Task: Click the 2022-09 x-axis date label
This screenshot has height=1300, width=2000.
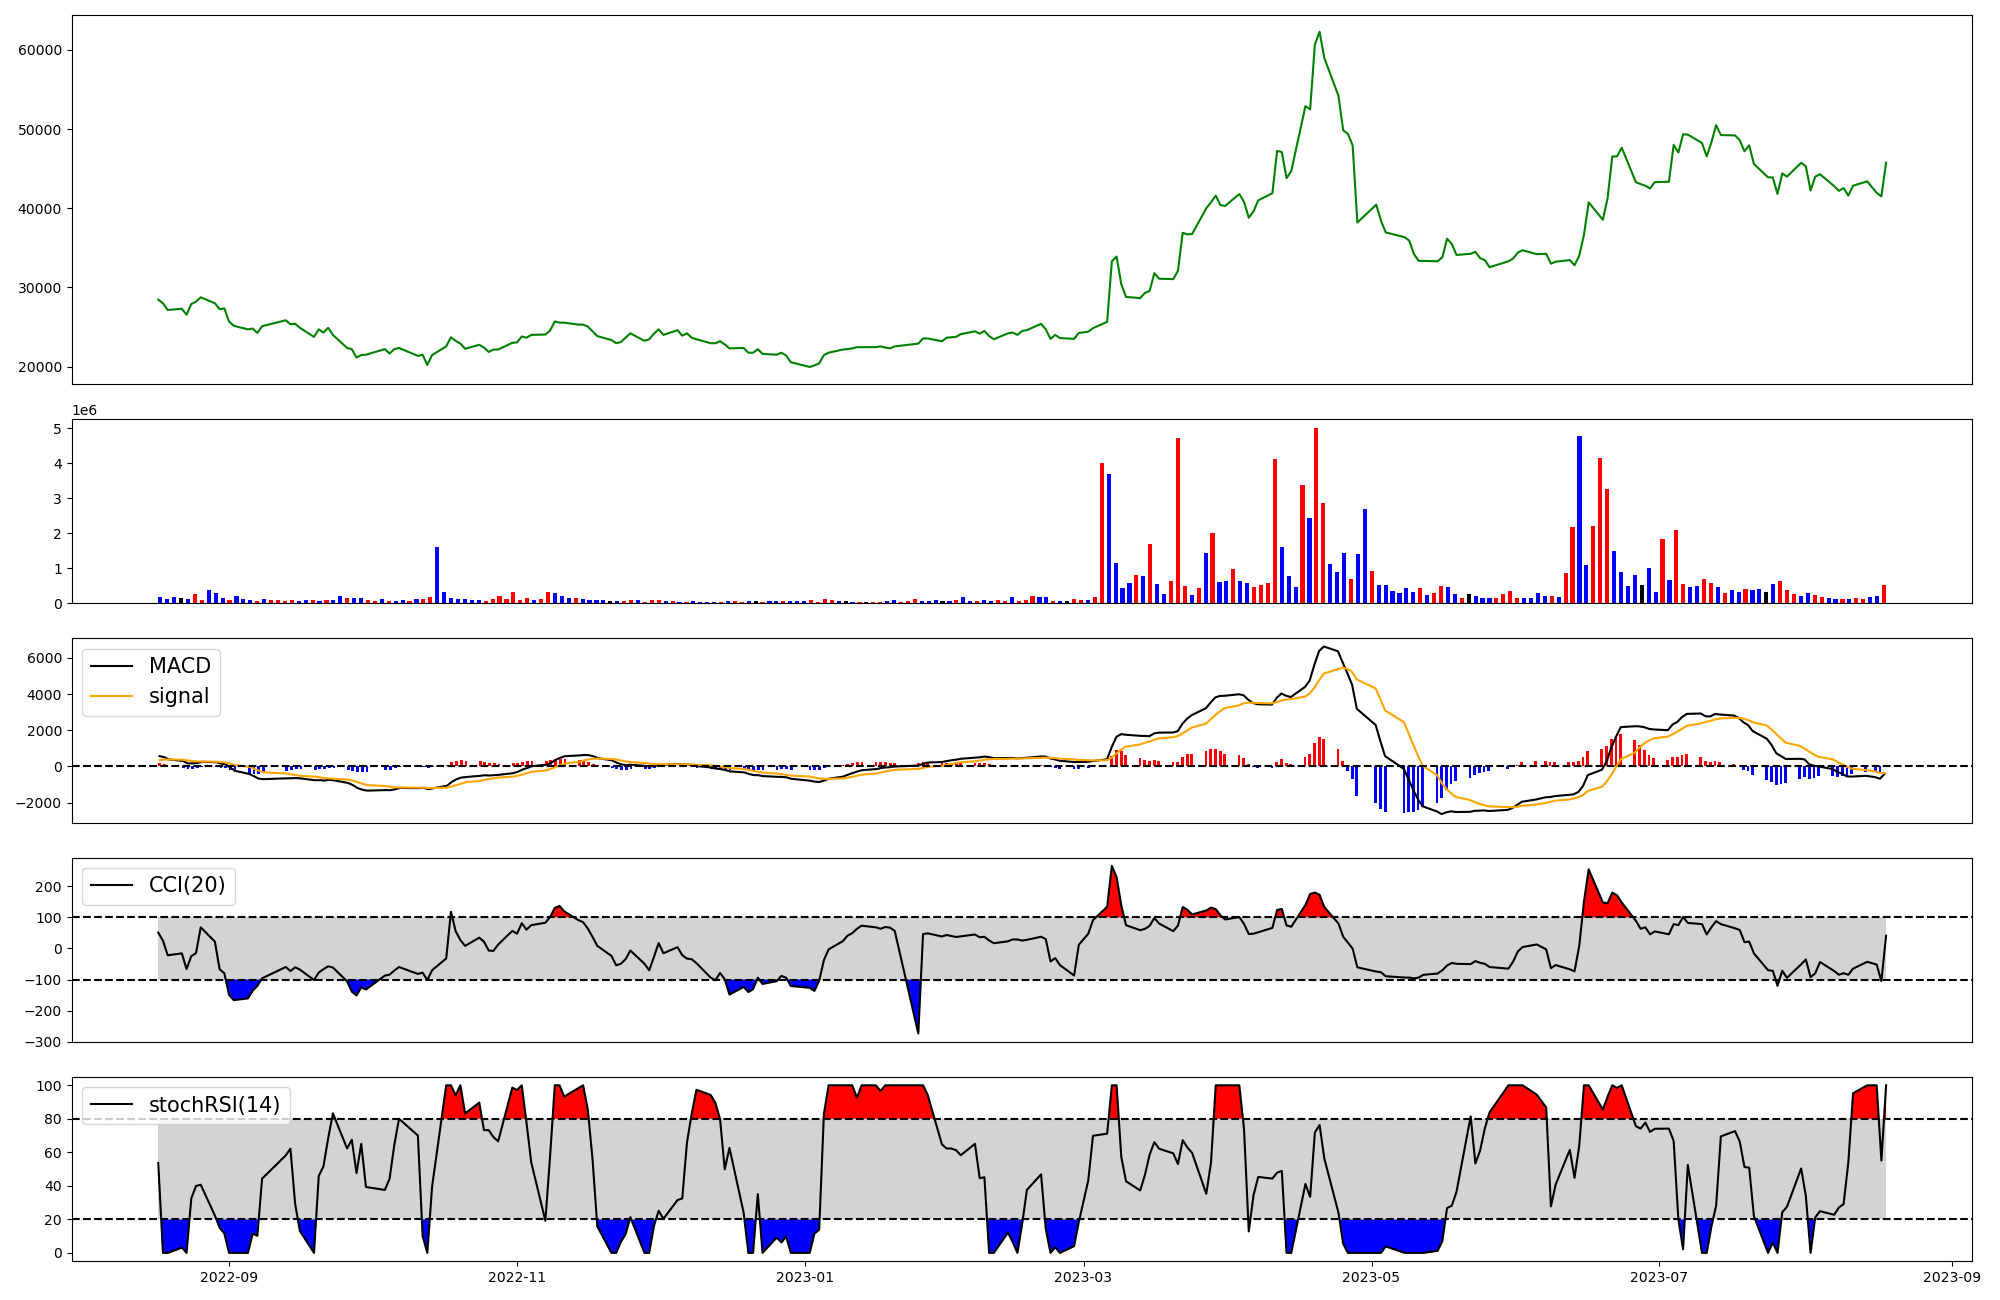Action: (229, 1277)
